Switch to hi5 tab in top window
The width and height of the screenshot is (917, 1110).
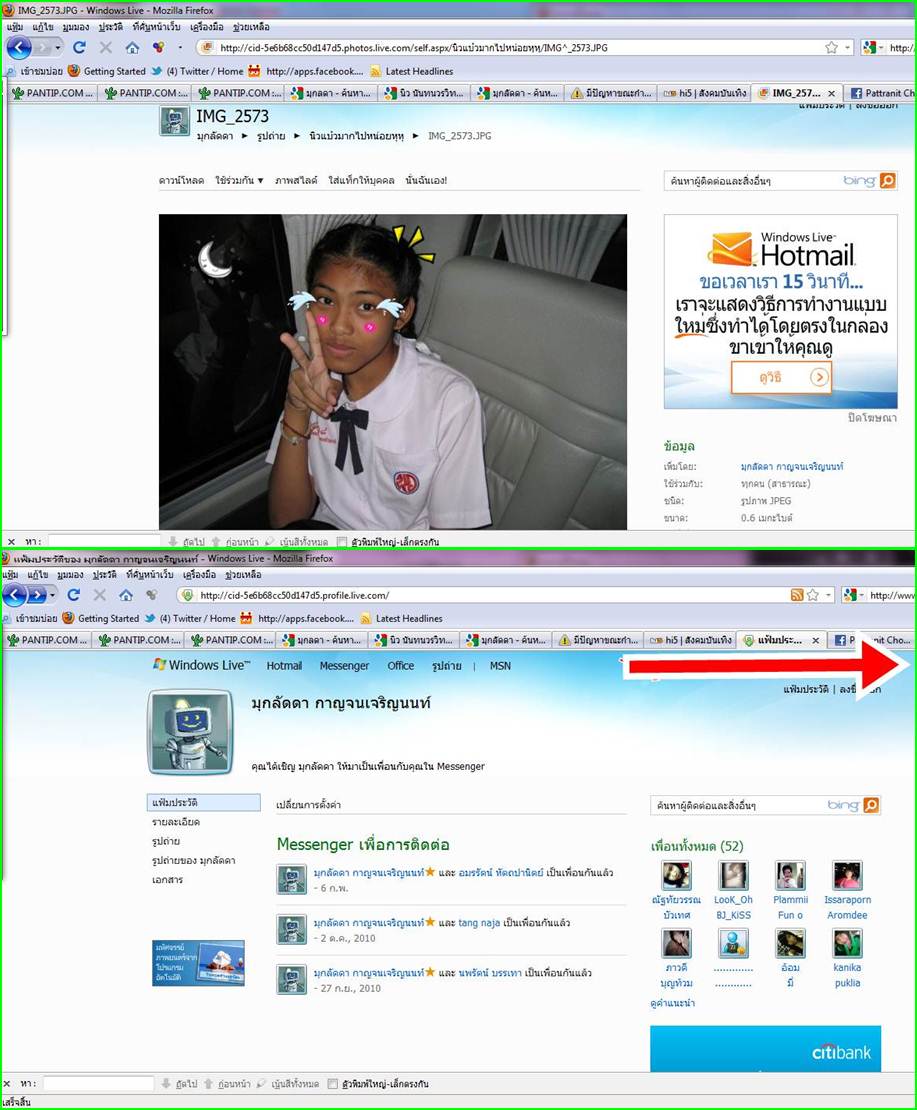point(705,93)
